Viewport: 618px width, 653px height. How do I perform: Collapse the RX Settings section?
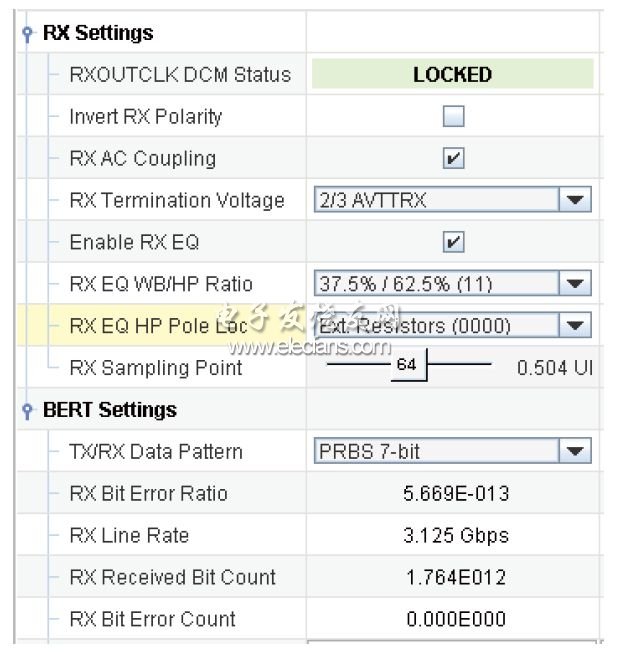(x=27, y=34)
